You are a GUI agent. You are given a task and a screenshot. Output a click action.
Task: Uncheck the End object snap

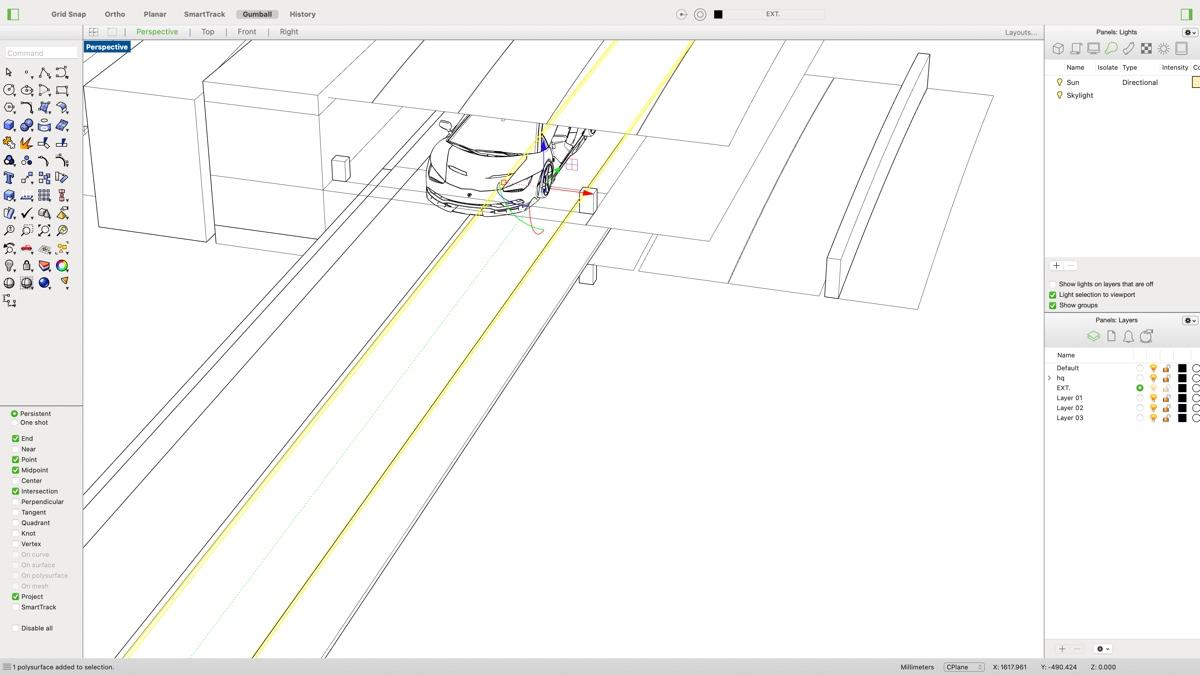[15, 438]
